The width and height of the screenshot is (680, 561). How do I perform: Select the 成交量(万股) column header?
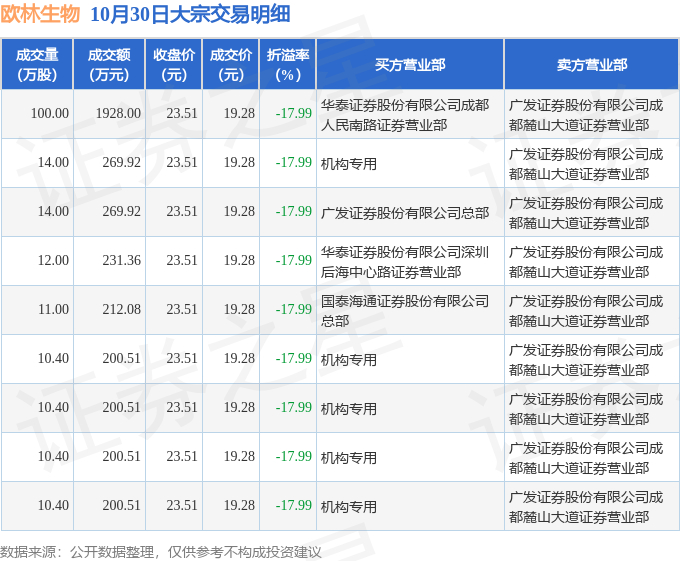37,65
